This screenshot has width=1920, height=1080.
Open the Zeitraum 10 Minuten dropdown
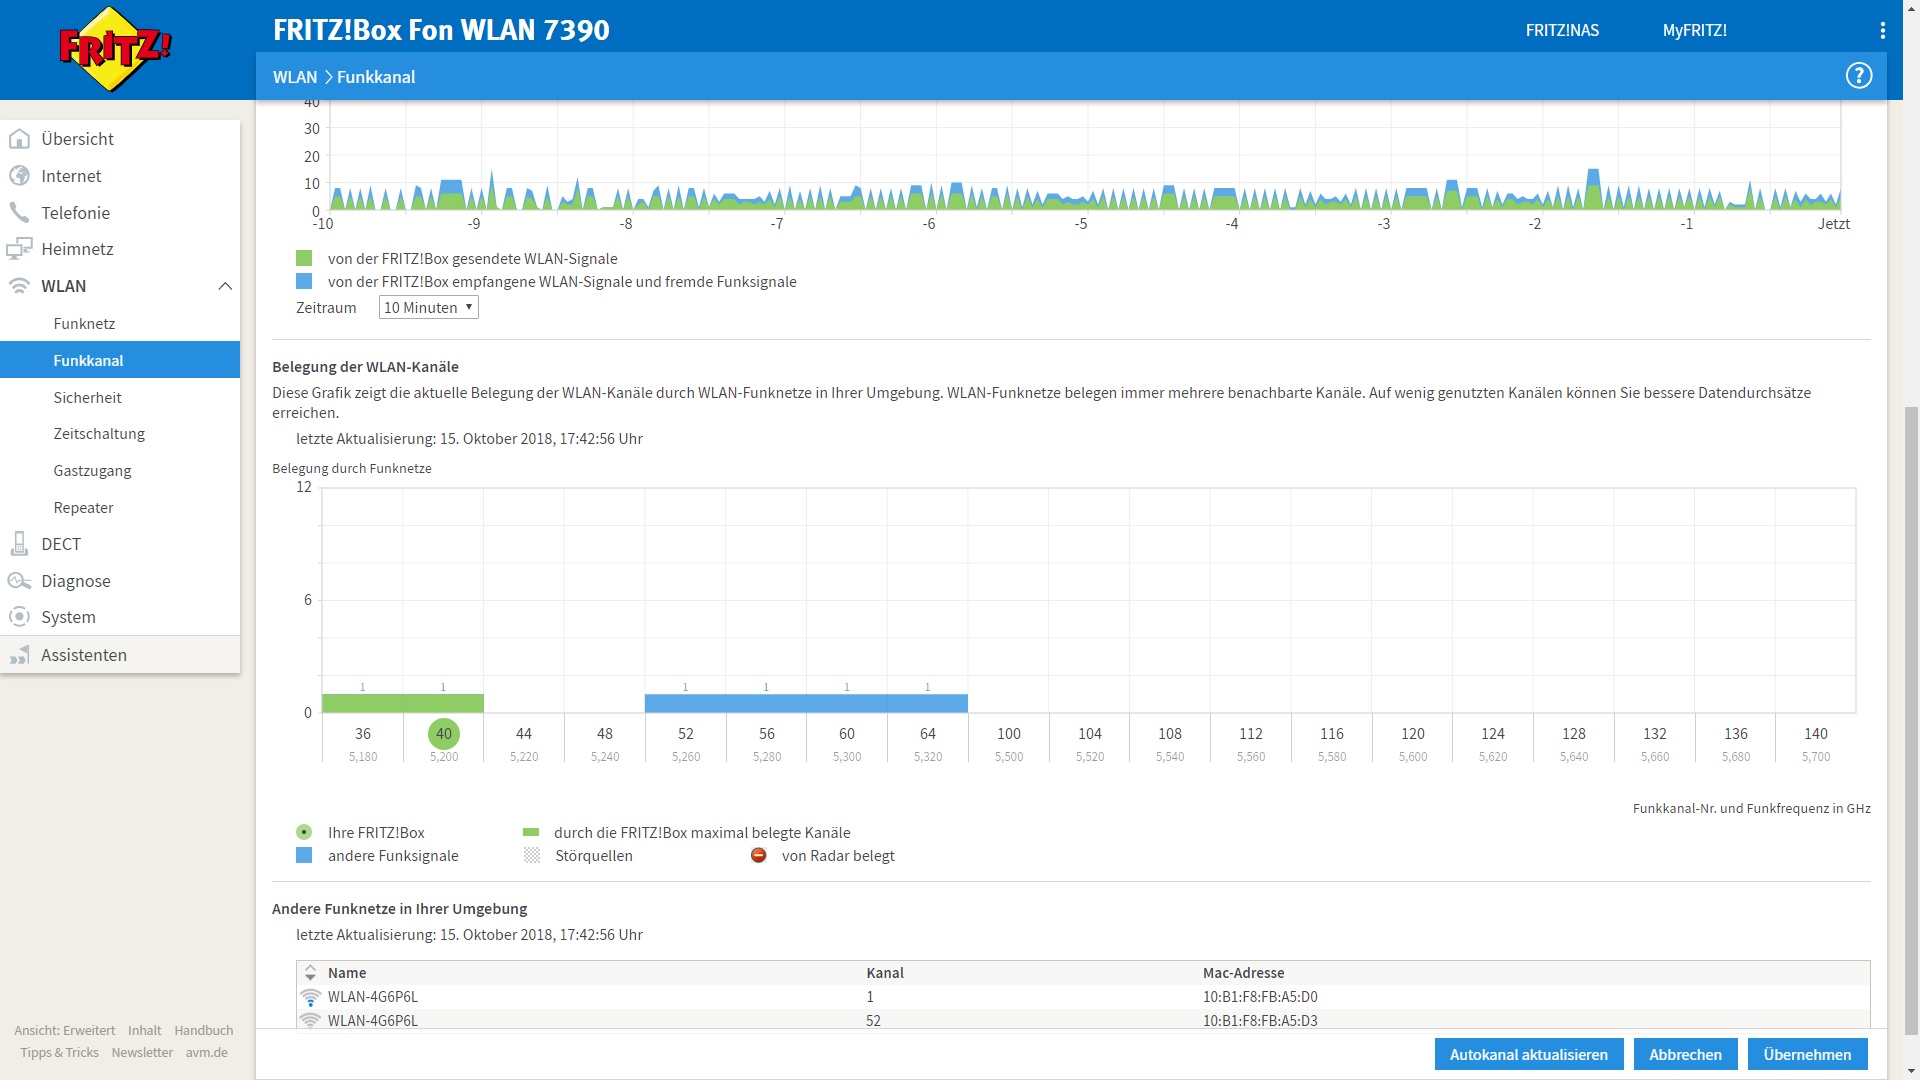(428, 307)
